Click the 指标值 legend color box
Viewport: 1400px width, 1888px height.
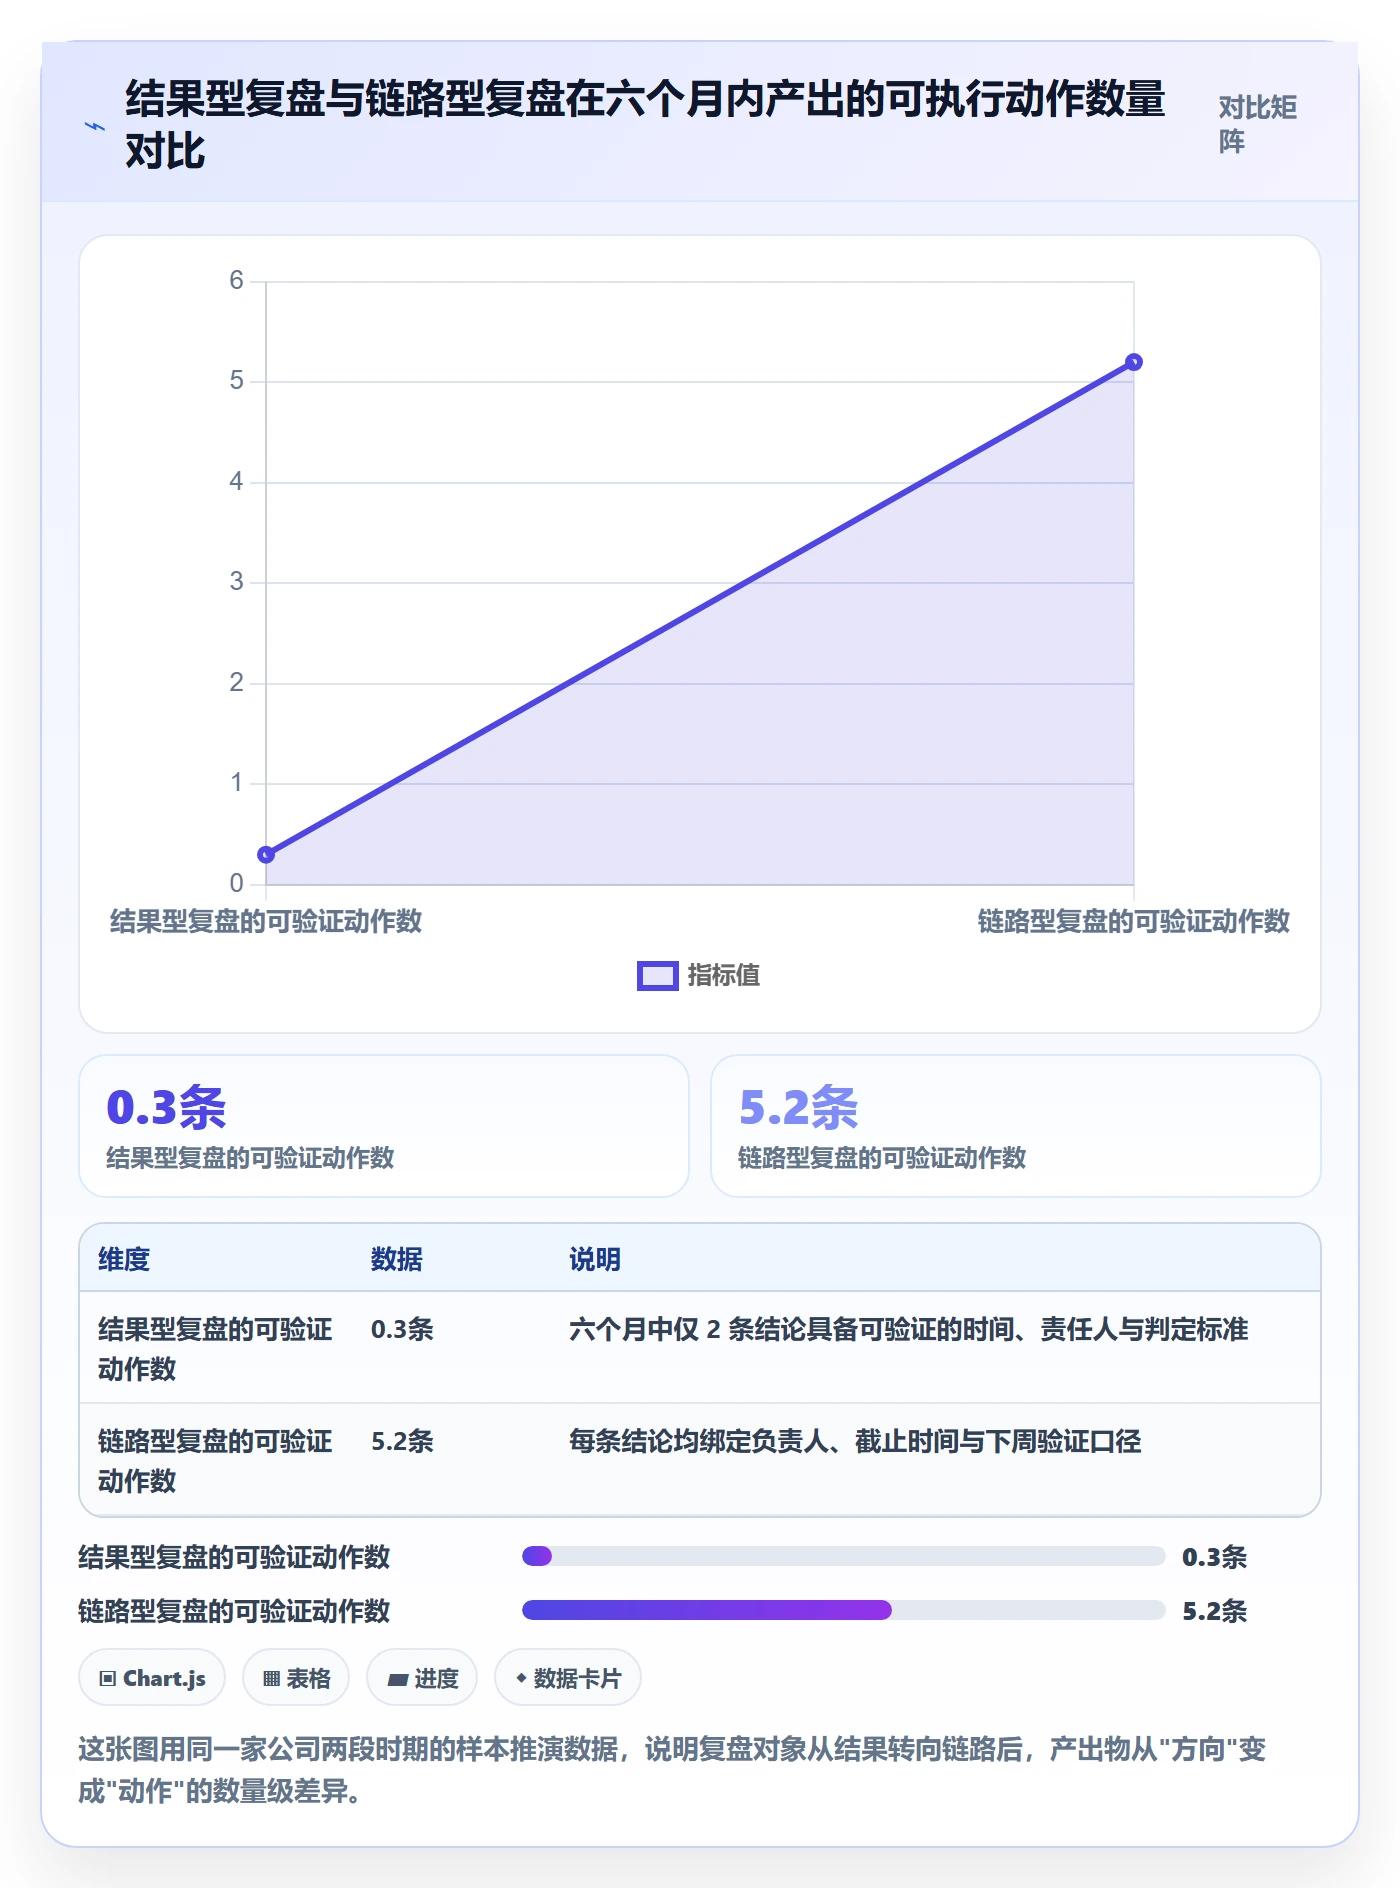tap(657, 976)
